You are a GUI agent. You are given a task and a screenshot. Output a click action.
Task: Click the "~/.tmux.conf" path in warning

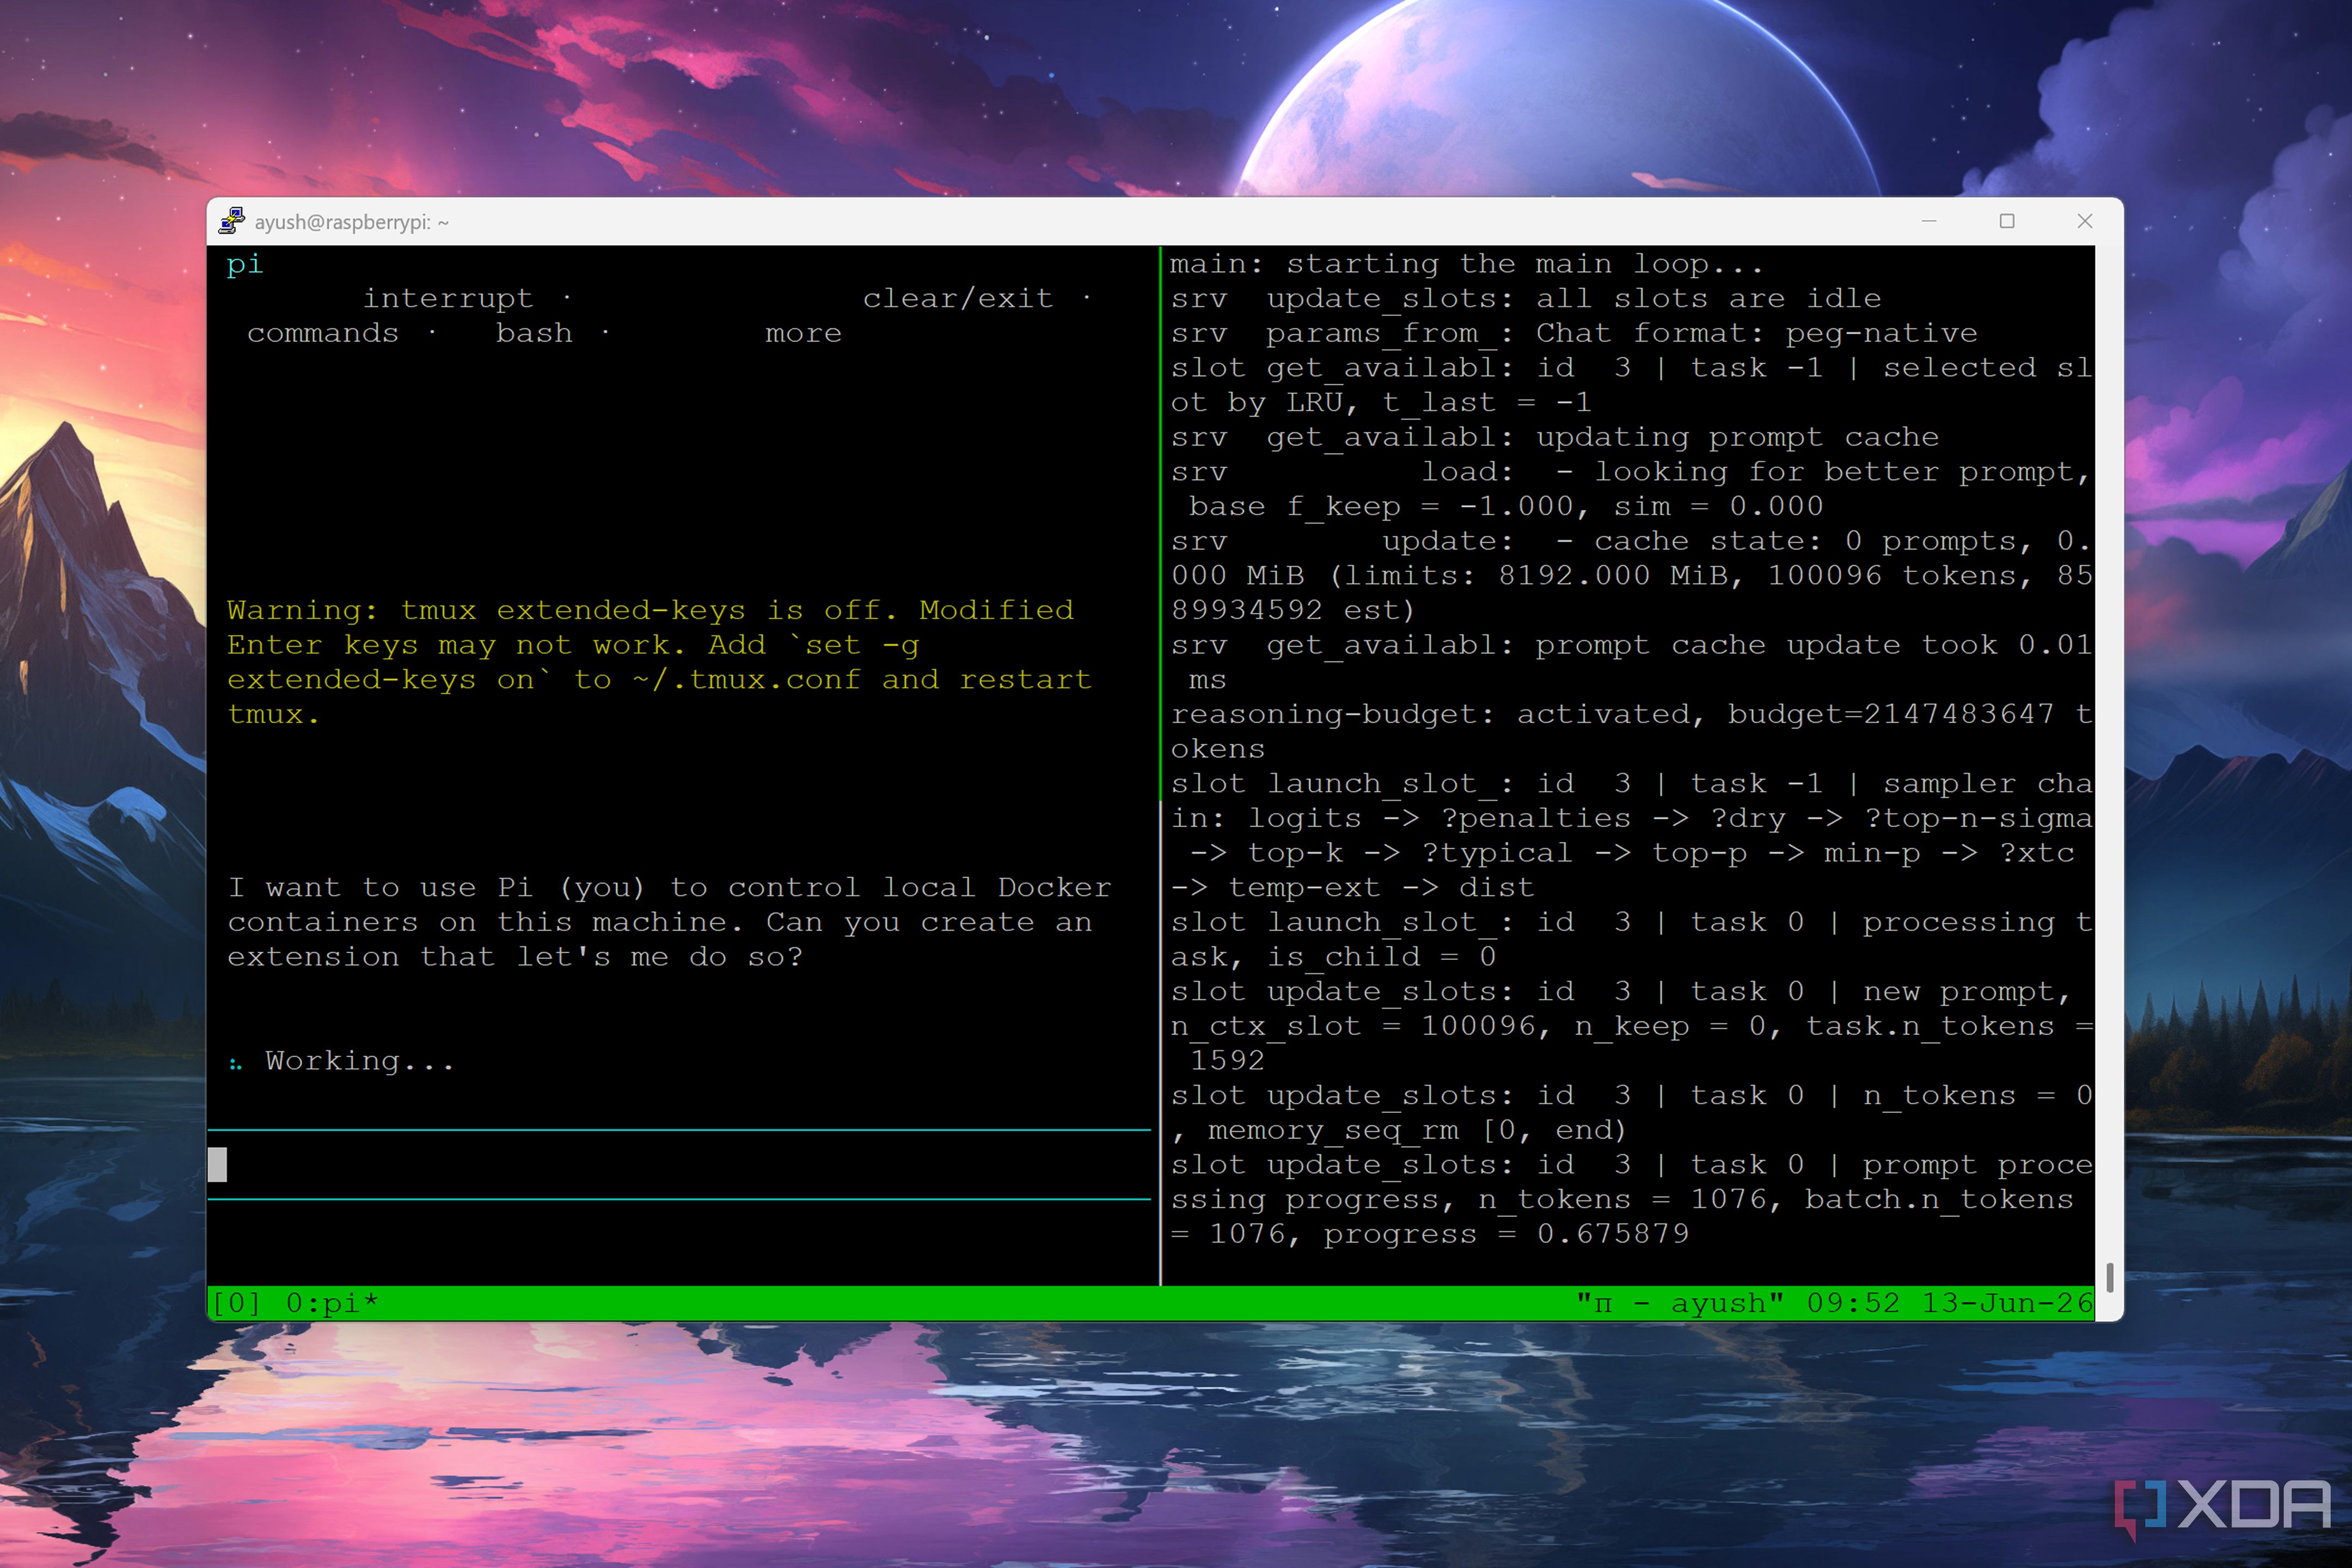(x=747, y=680)
